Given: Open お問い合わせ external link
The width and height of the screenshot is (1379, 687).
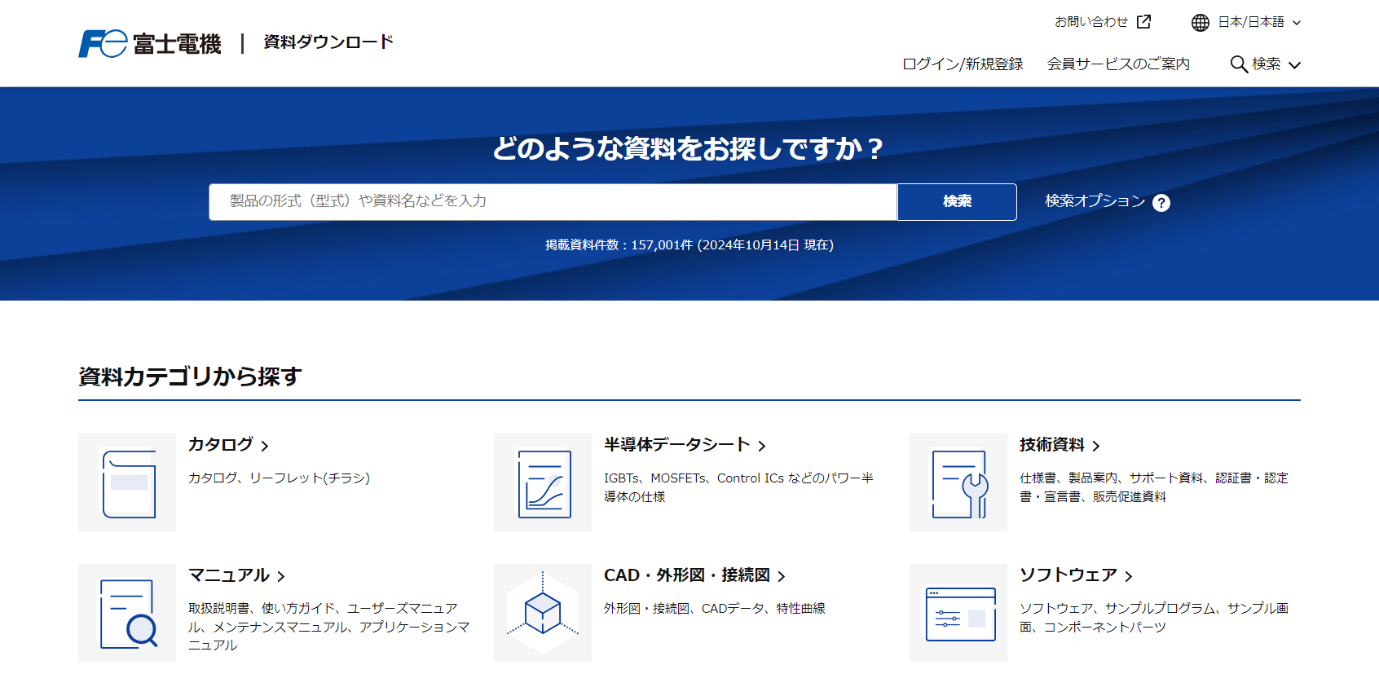Looking at the screenshot, I should click(x=1102, y=22).
